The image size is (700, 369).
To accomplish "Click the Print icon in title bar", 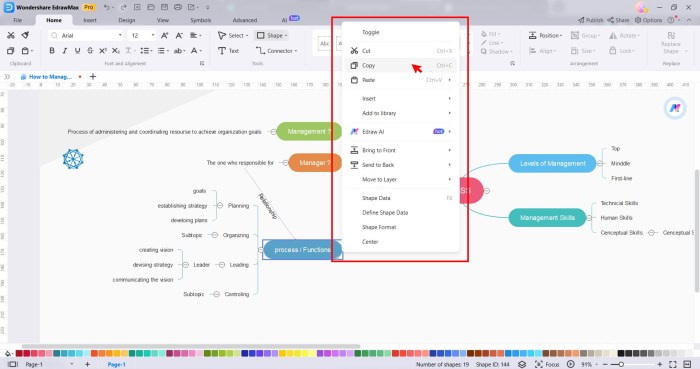I will tap(178, 7).
